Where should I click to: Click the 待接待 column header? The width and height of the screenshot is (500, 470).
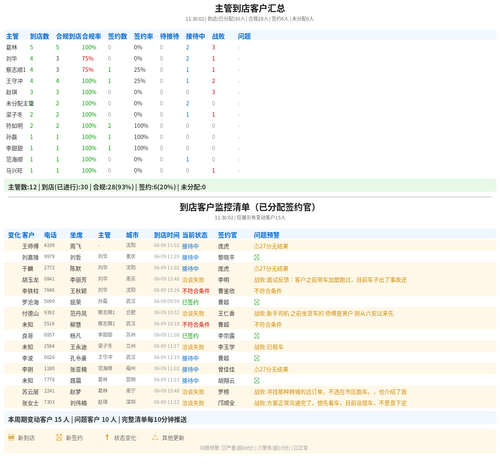point(170,36)
